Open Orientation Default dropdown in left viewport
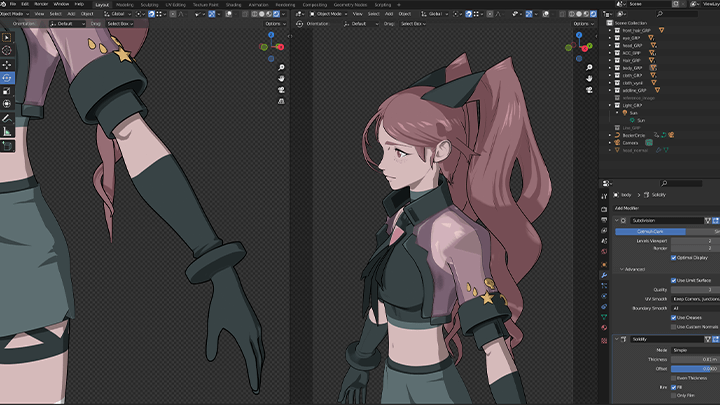This screenshot has height=405, width=720. (x=68, y=23)
